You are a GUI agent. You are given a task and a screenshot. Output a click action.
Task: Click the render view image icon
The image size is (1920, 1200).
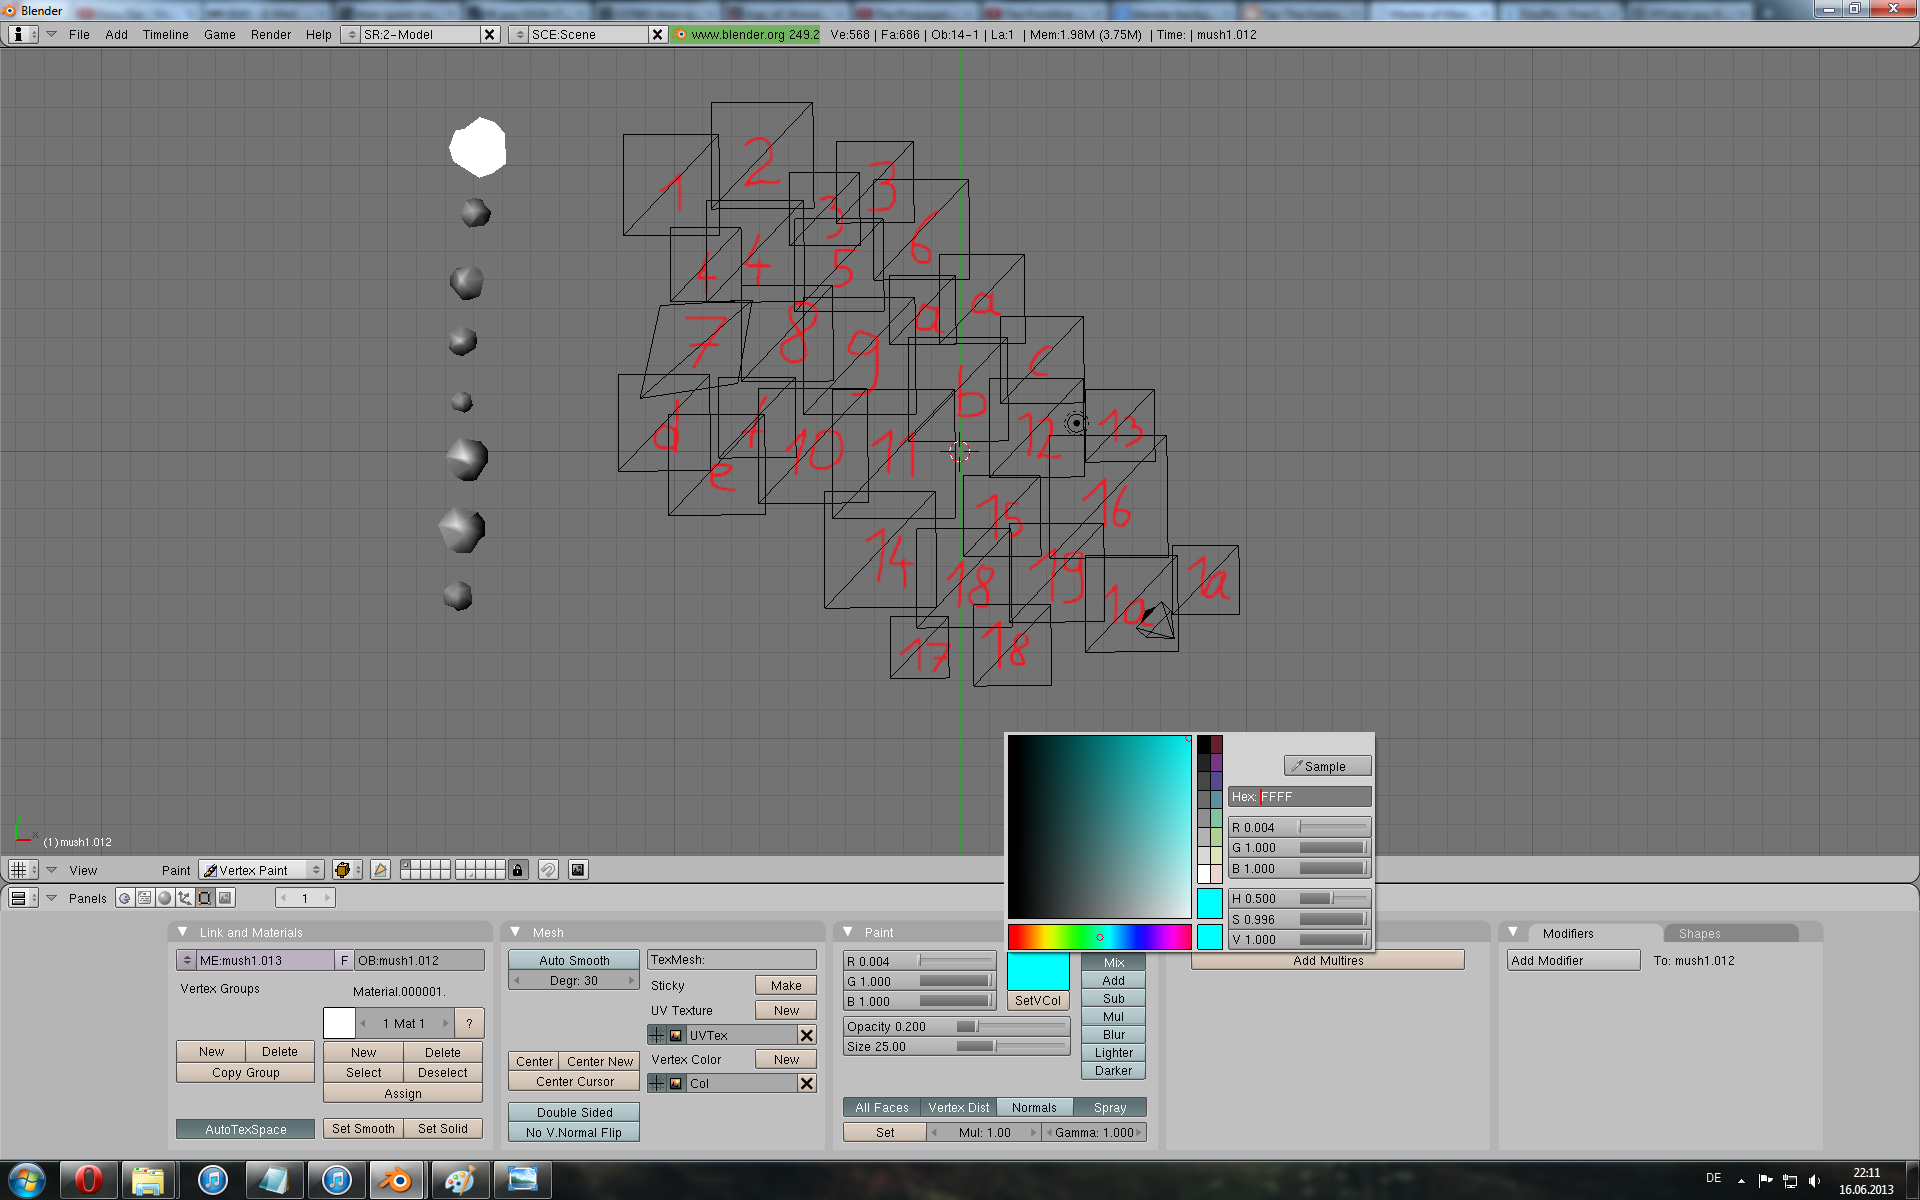pyautogui.click(x=578, y=870)
